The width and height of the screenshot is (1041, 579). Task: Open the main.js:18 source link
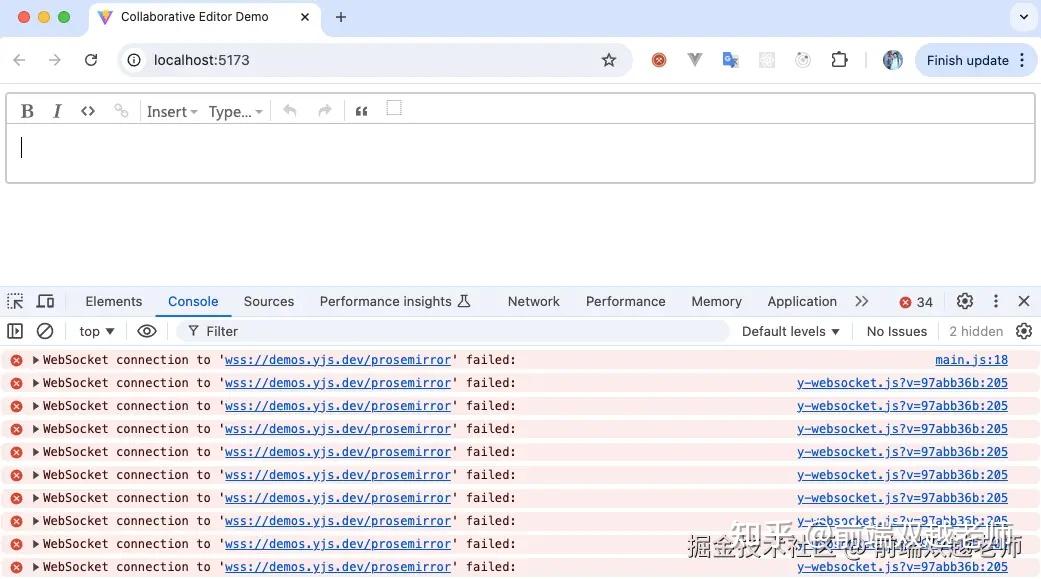(971, 359)
